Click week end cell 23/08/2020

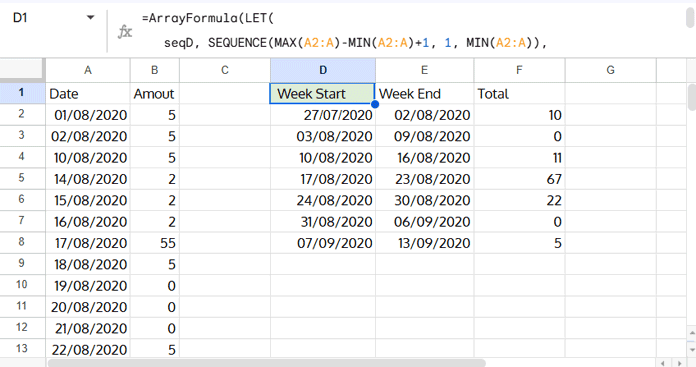(x=424, y=179)
